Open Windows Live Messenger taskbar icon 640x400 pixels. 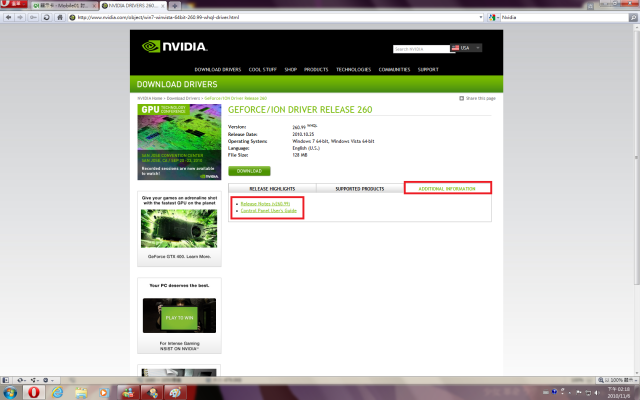tap(129, 393)
